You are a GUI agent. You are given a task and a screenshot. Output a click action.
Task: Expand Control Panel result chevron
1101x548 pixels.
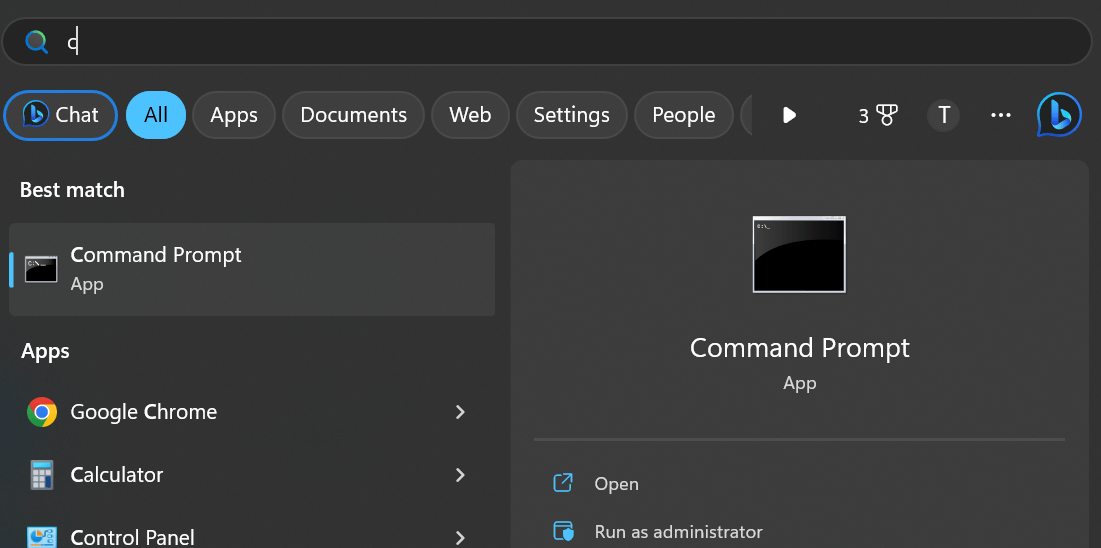click(x=460, y=538)
